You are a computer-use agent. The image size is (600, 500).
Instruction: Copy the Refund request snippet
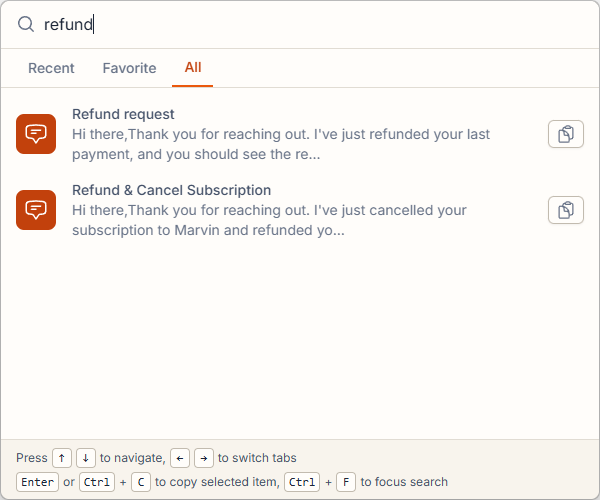(566, 134)
